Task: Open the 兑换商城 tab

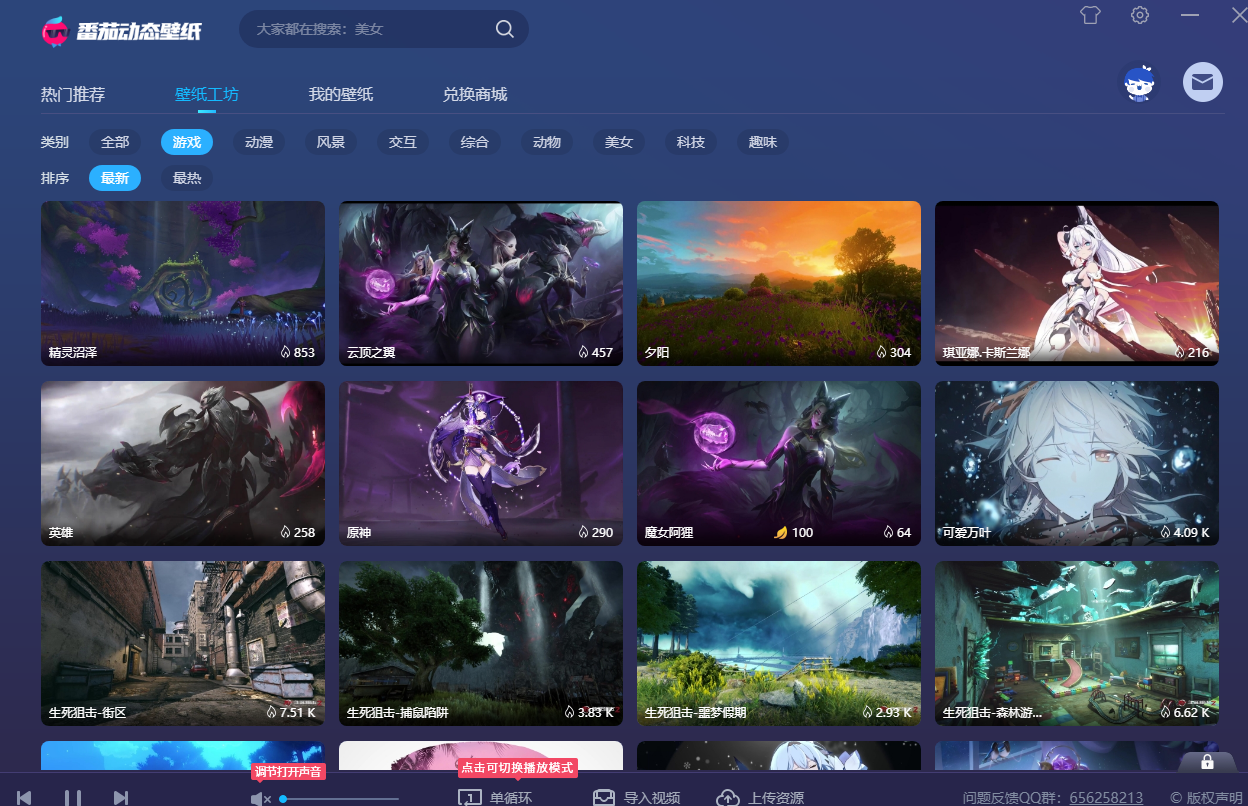Action: pos(475,95)
